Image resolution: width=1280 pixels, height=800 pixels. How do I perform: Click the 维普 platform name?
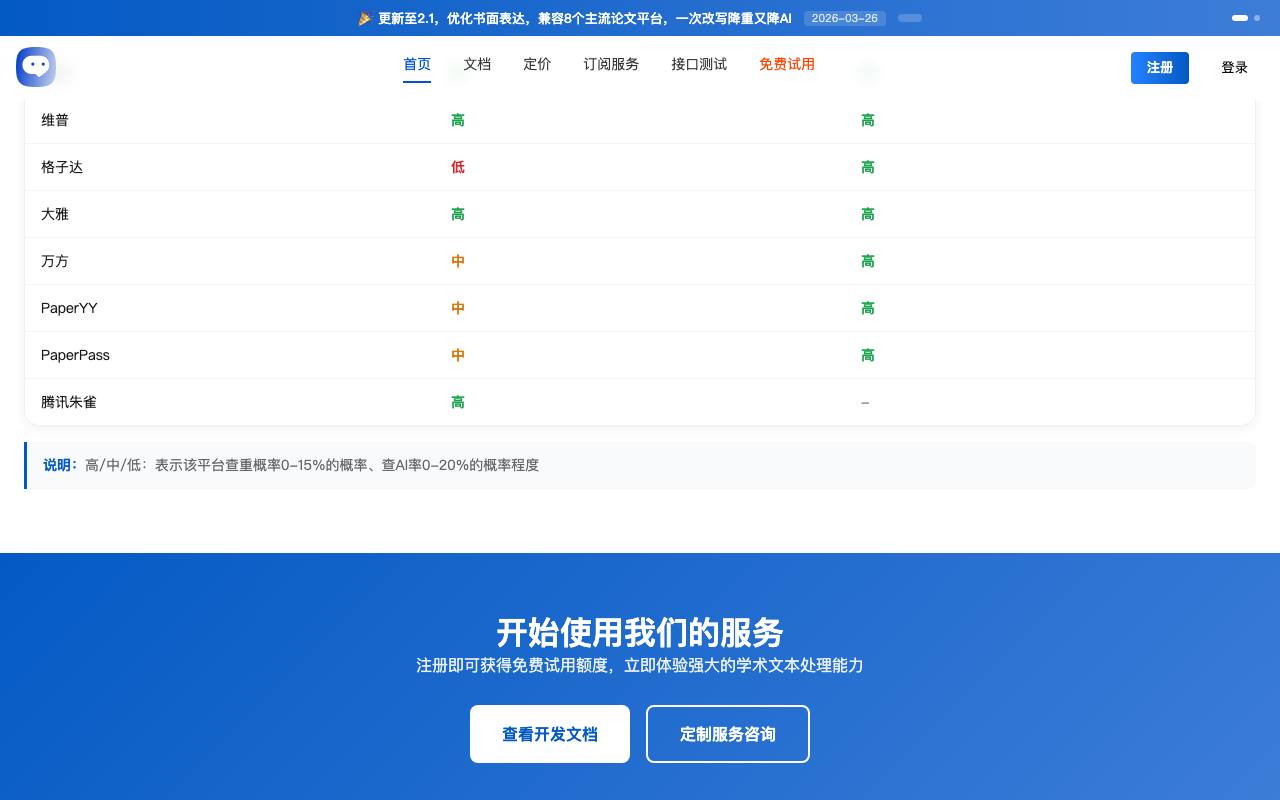(x=55, y=120)
